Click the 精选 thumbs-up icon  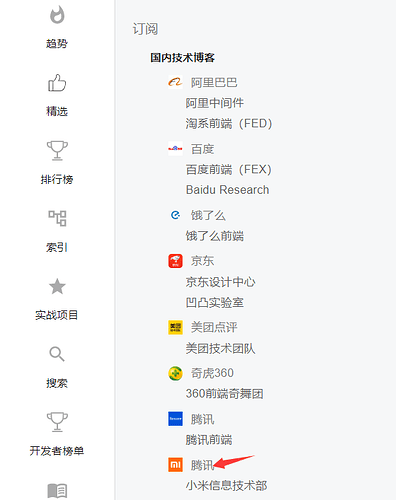tap(57, 83)
